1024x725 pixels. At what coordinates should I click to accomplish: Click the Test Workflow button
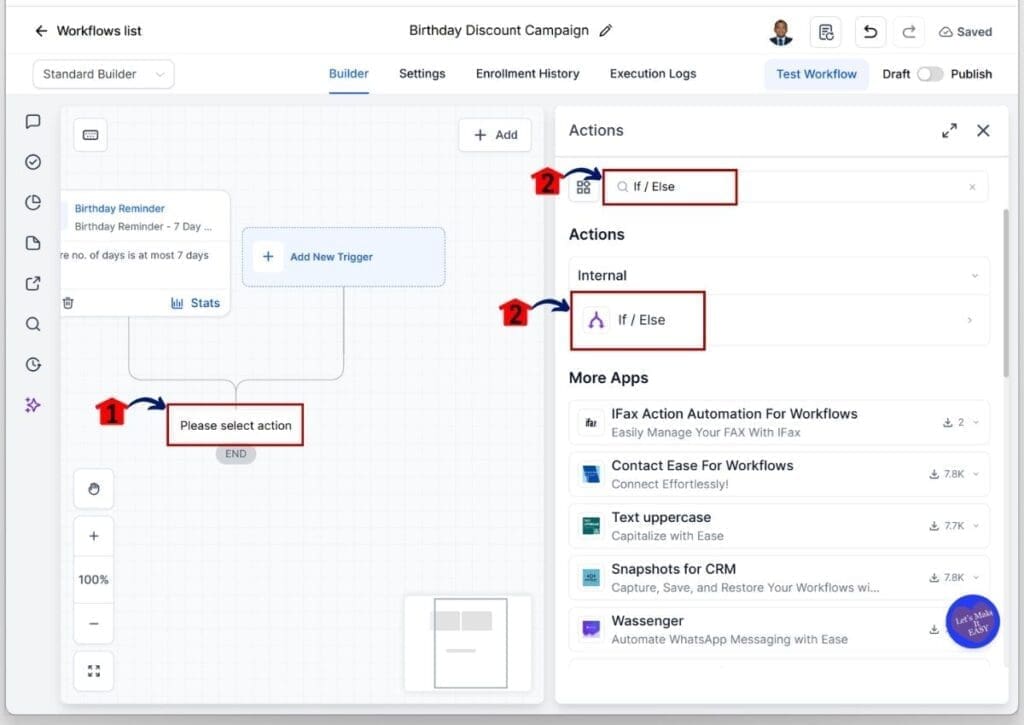(816, 74)
